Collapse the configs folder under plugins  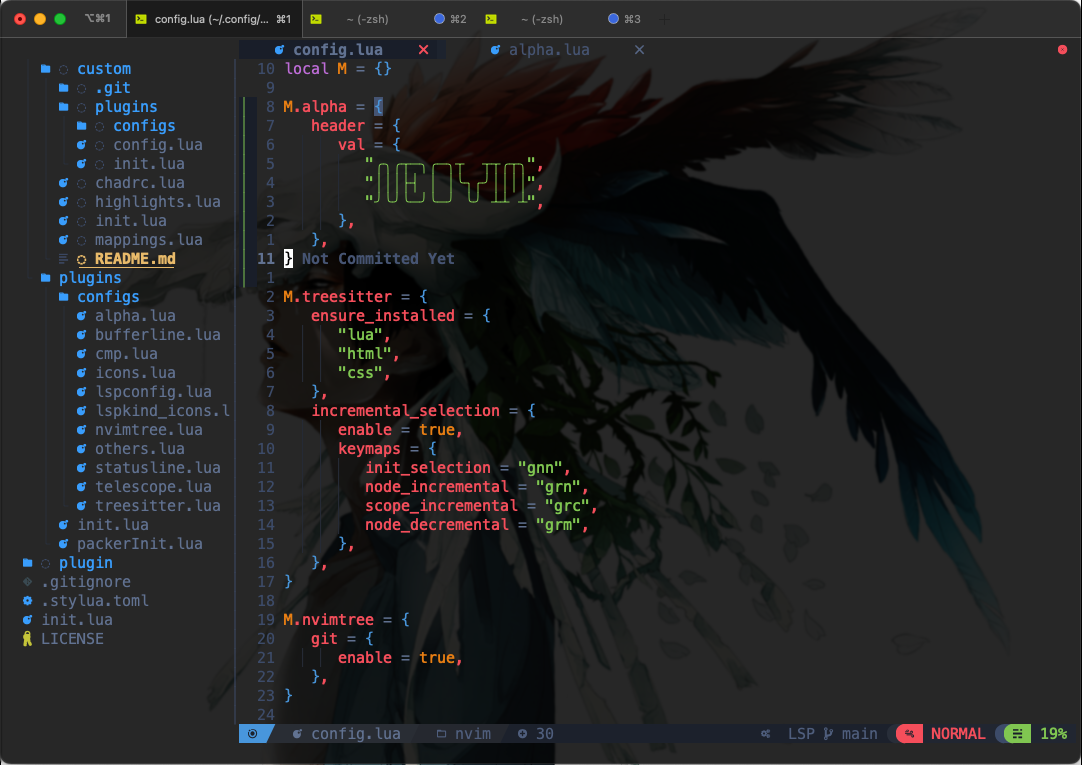pyautogui.click(x=108, y=297)
